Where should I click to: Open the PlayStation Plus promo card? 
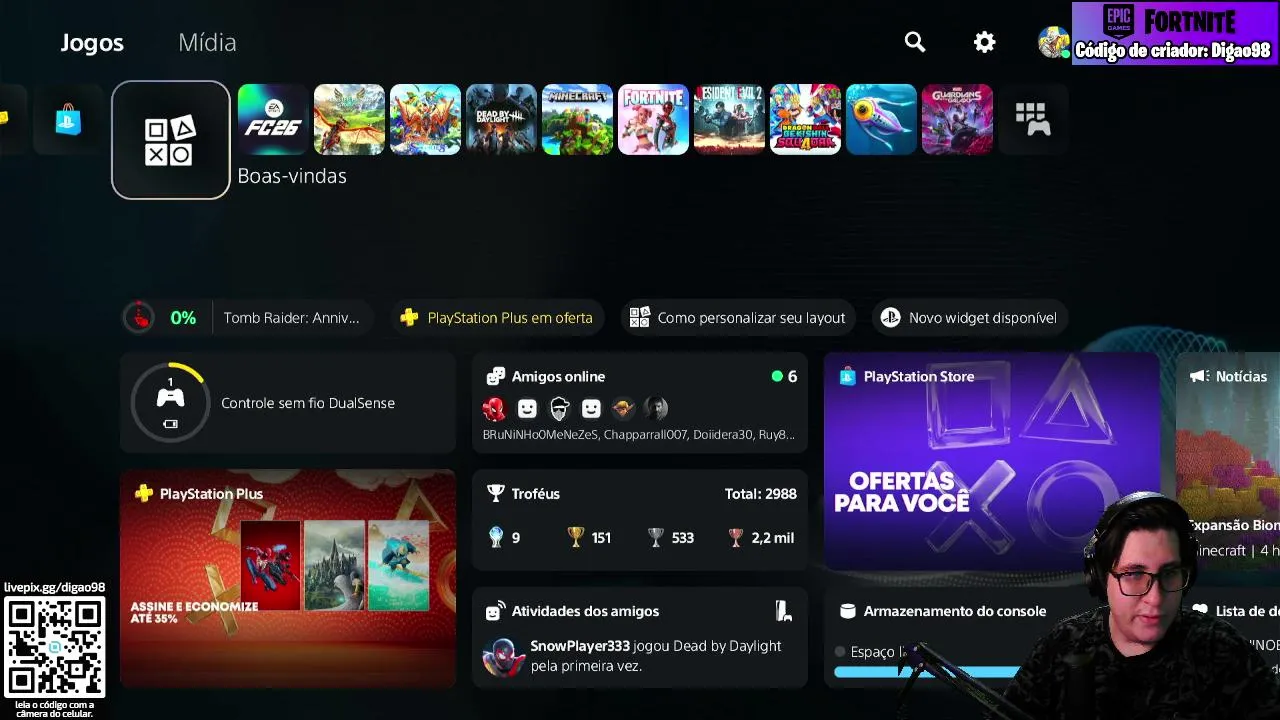coord(288,579)
